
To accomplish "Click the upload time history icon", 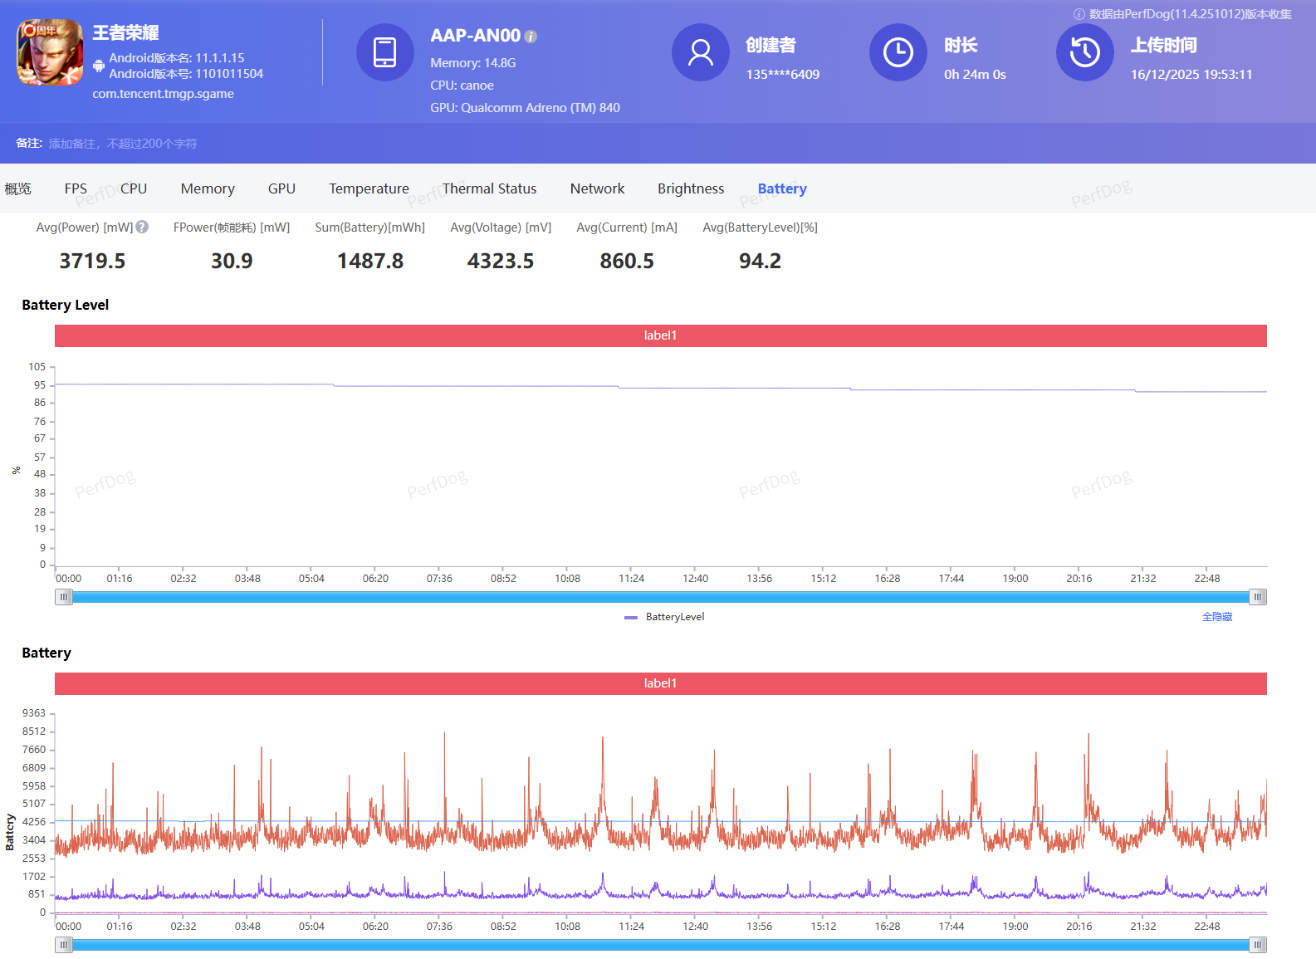I will (1084, 52).
